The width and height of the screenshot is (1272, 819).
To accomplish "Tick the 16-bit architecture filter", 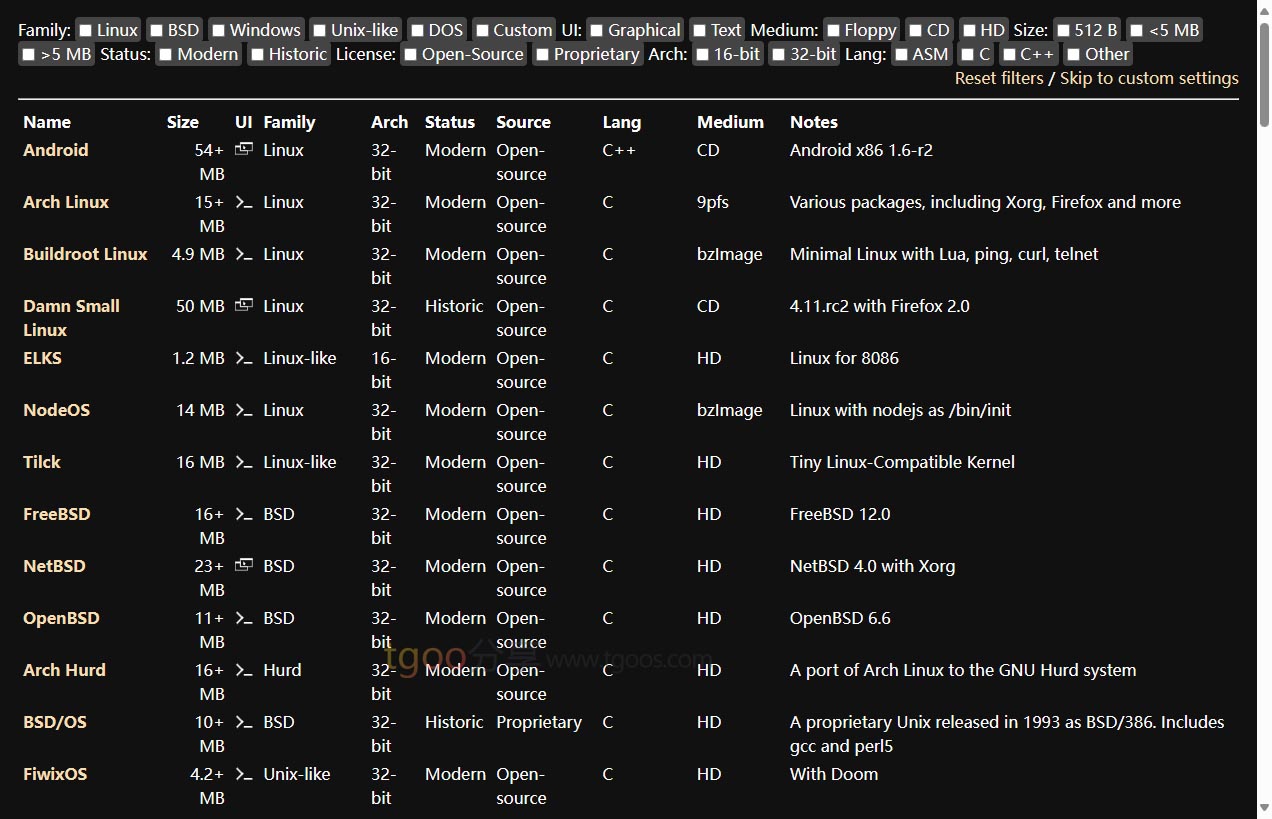I will click(703, 54).
